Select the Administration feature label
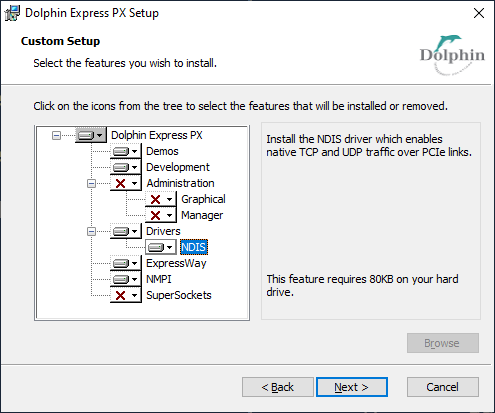The image size is (495, 413). pos(180,183)
